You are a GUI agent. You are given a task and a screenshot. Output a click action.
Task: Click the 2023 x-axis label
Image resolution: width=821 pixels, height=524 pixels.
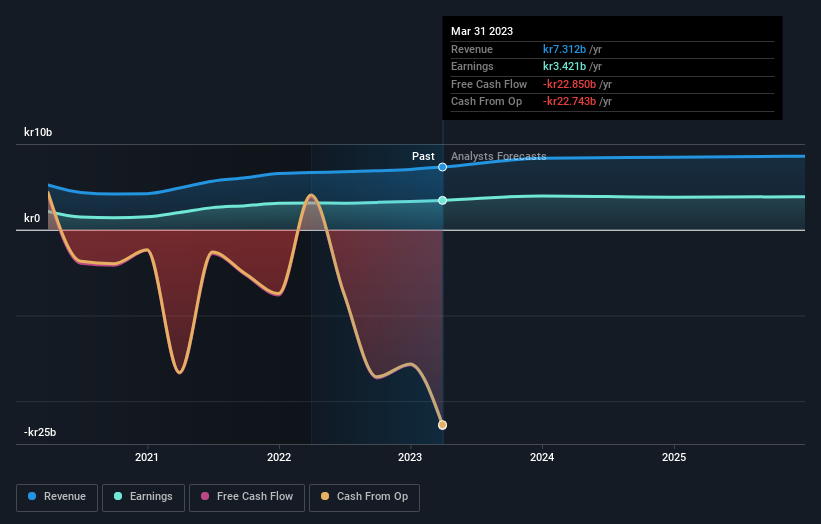coord(410,457)
